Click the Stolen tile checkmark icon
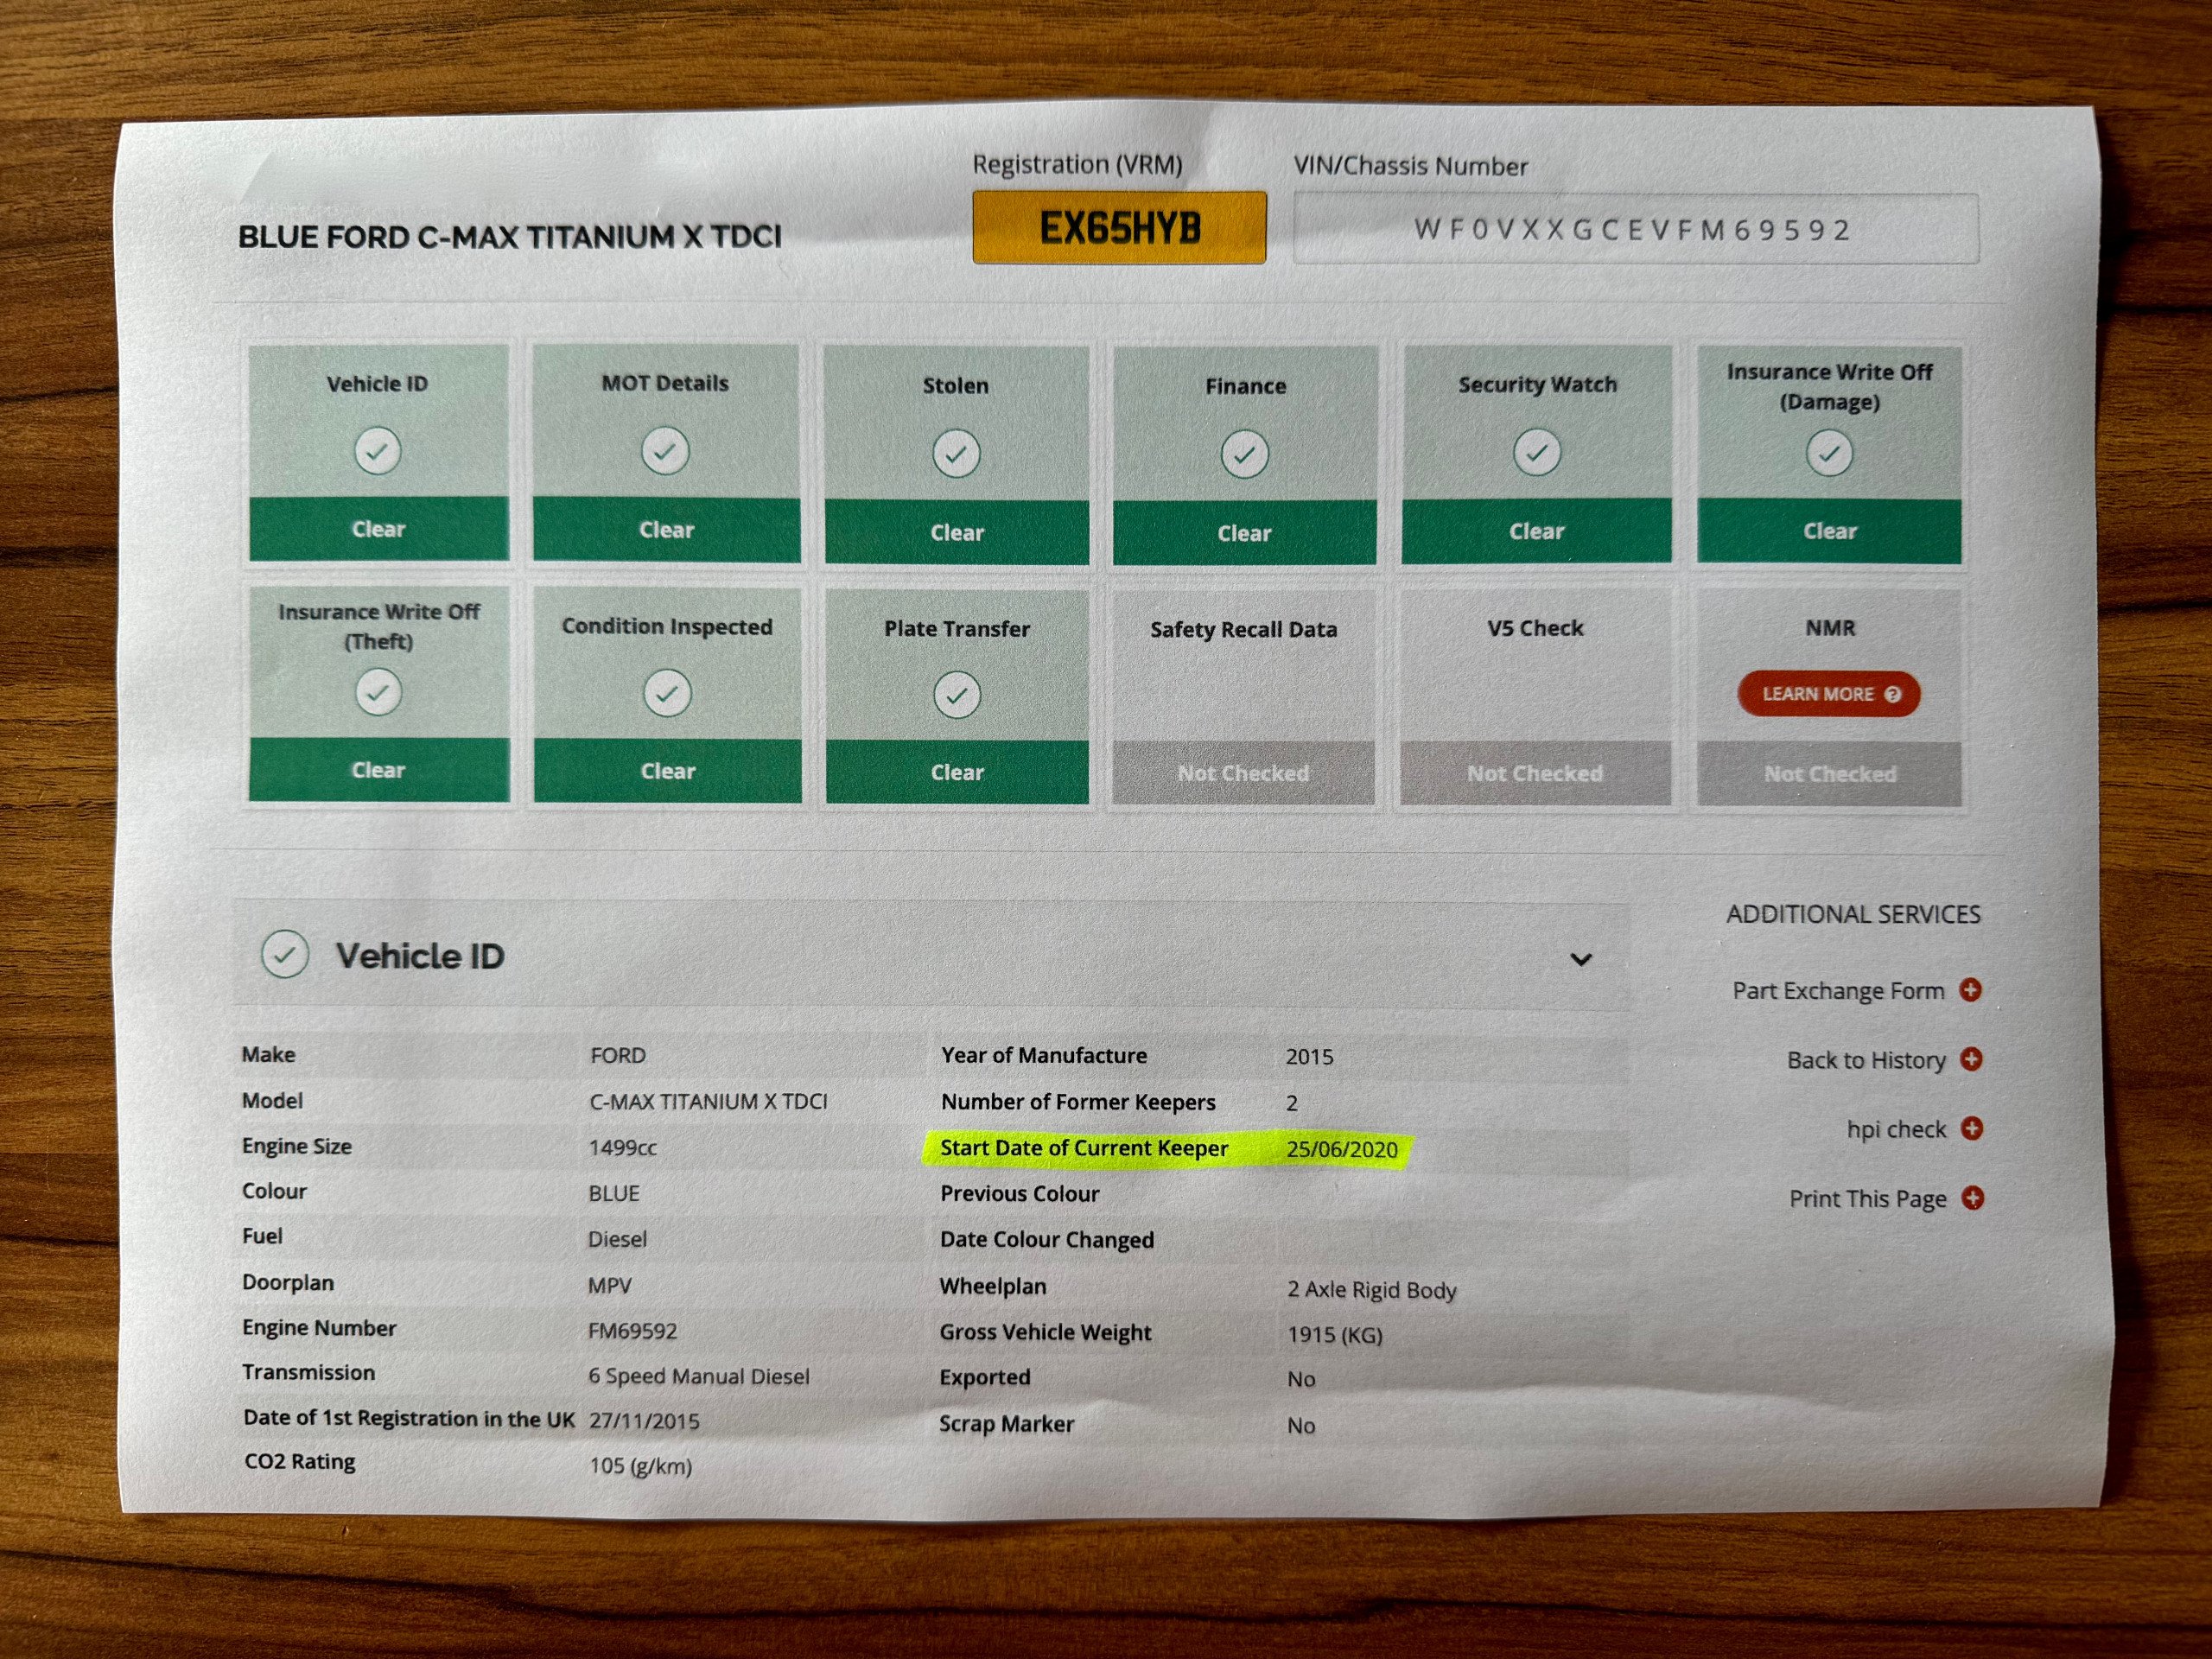 tap(956, 454)
